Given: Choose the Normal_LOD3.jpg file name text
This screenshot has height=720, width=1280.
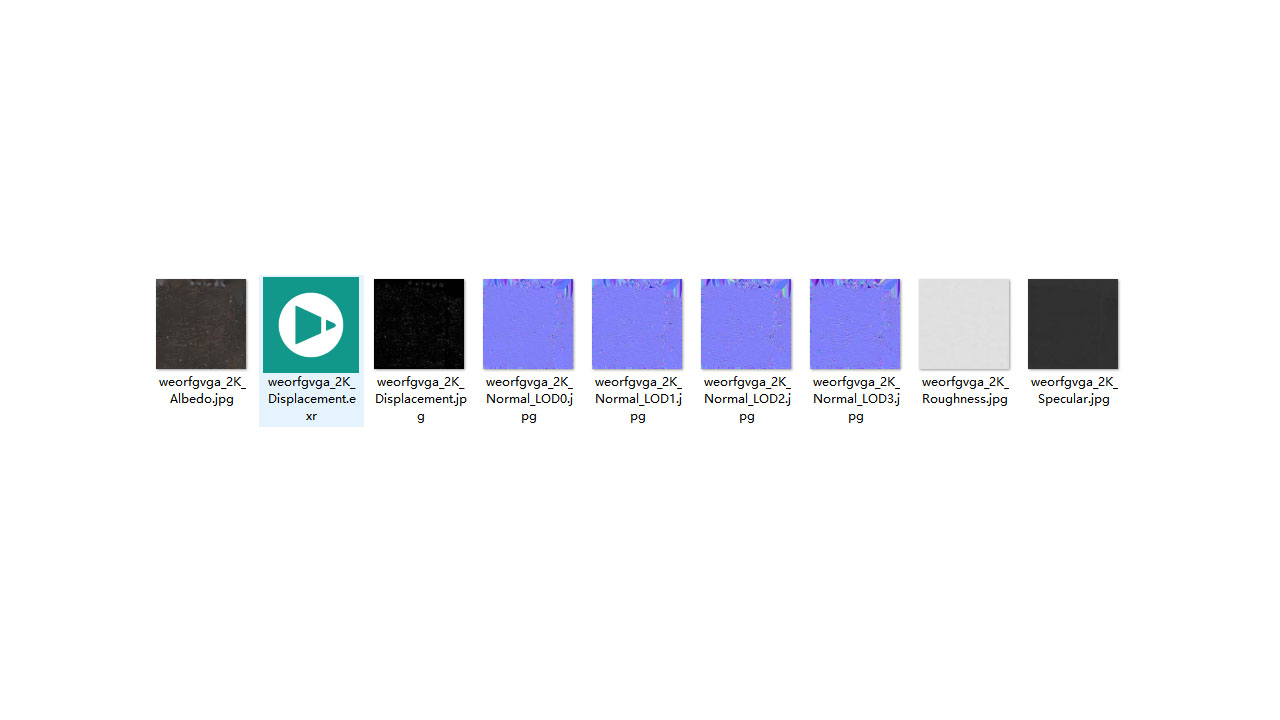Looking at the screenshot, I should tap(856, 398).
